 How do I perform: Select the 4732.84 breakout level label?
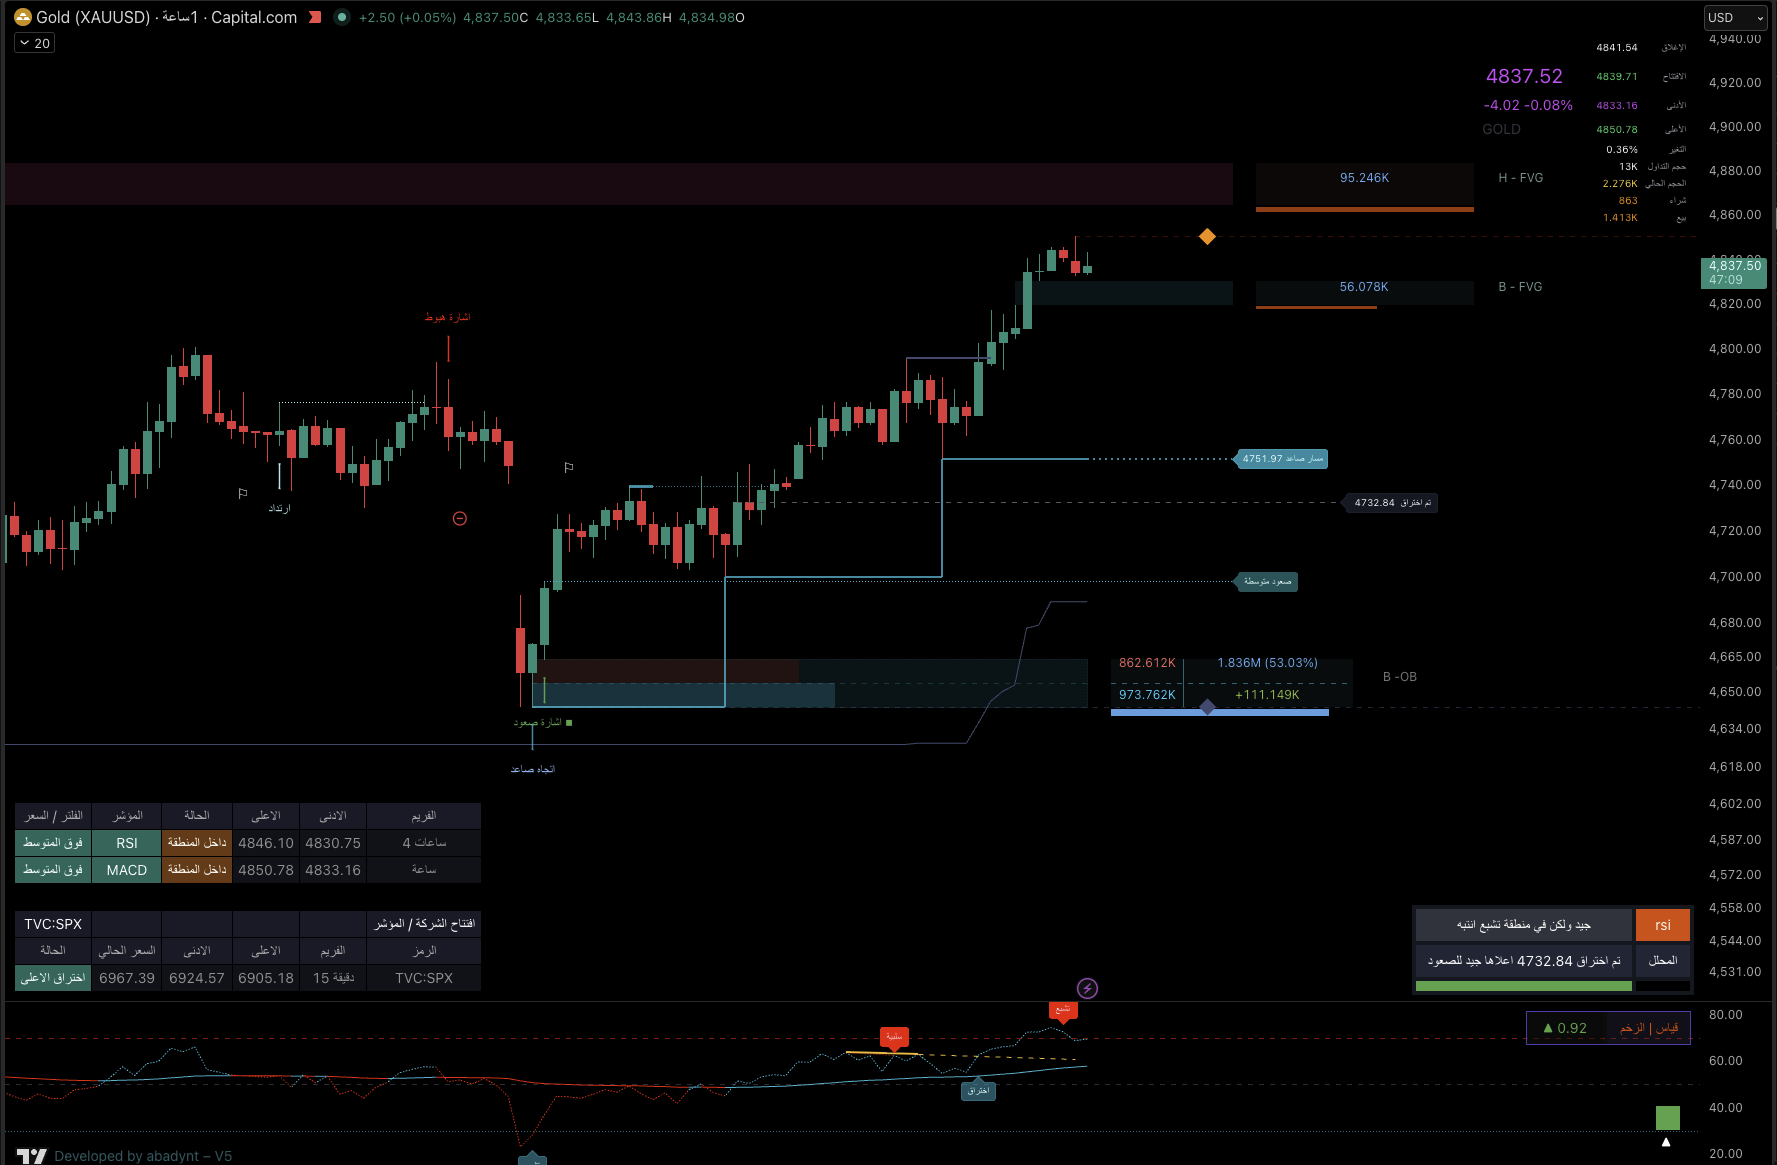[x=1391, y=503]
